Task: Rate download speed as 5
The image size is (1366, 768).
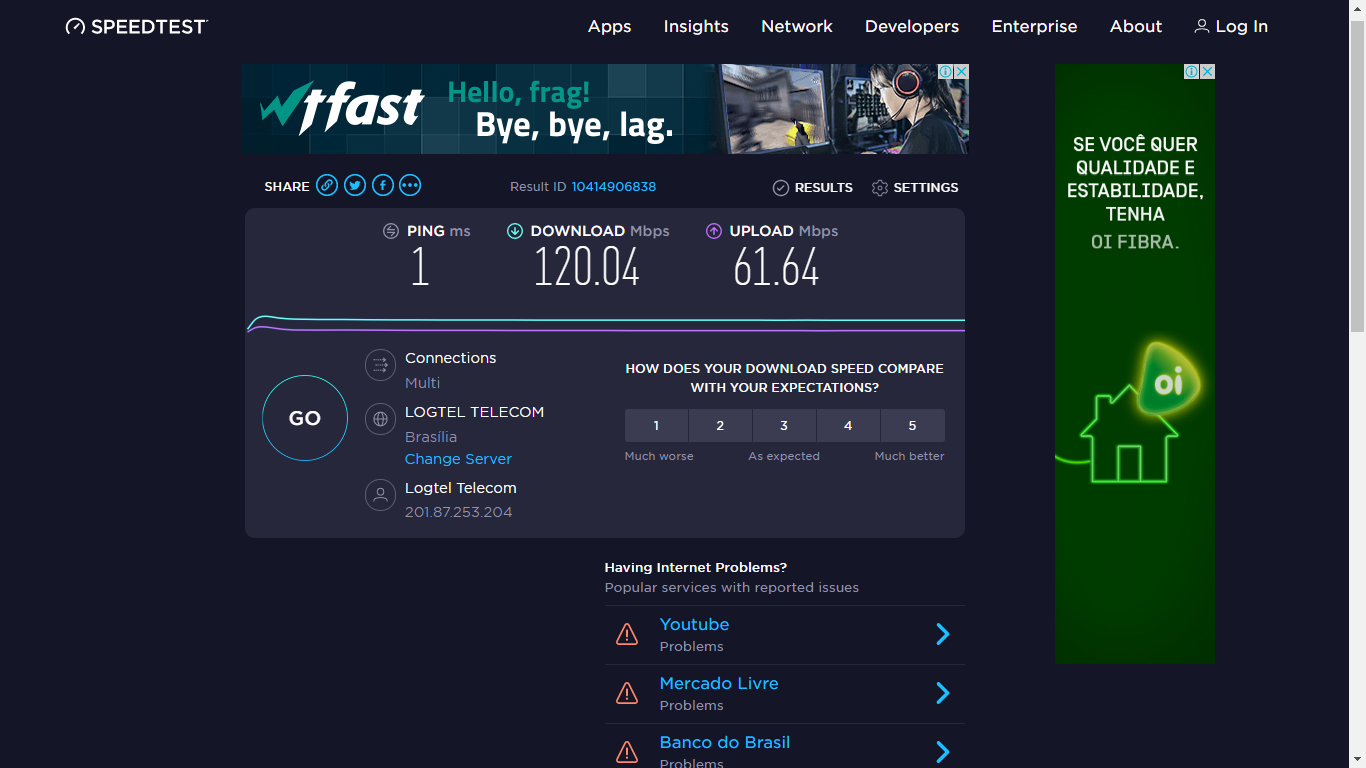Action: click(x=912, y=426)
